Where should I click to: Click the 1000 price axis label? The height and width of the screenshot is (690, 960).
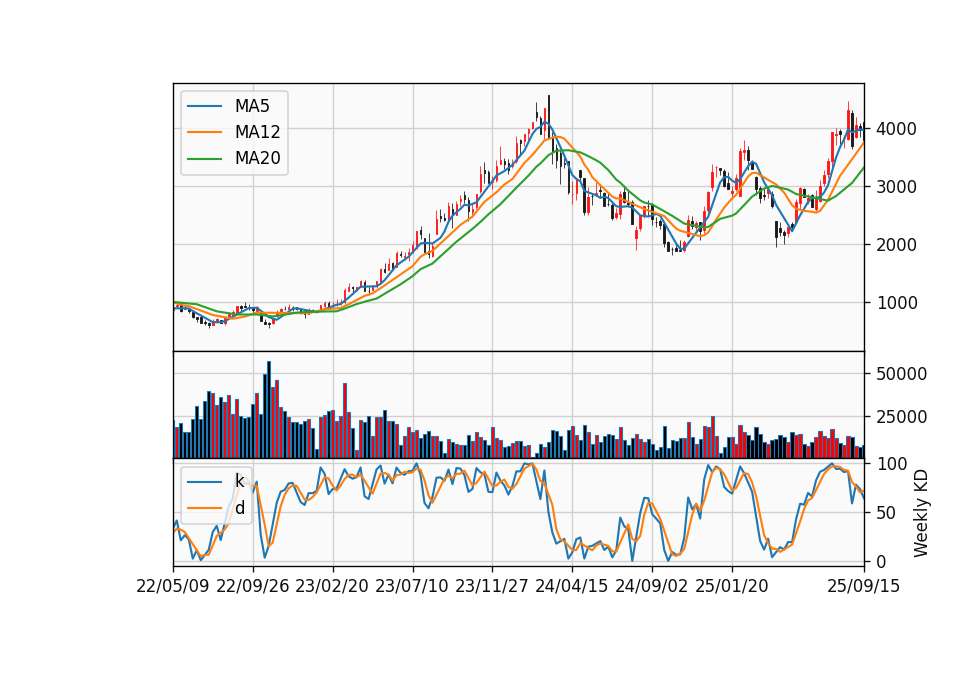pos(896,302)
